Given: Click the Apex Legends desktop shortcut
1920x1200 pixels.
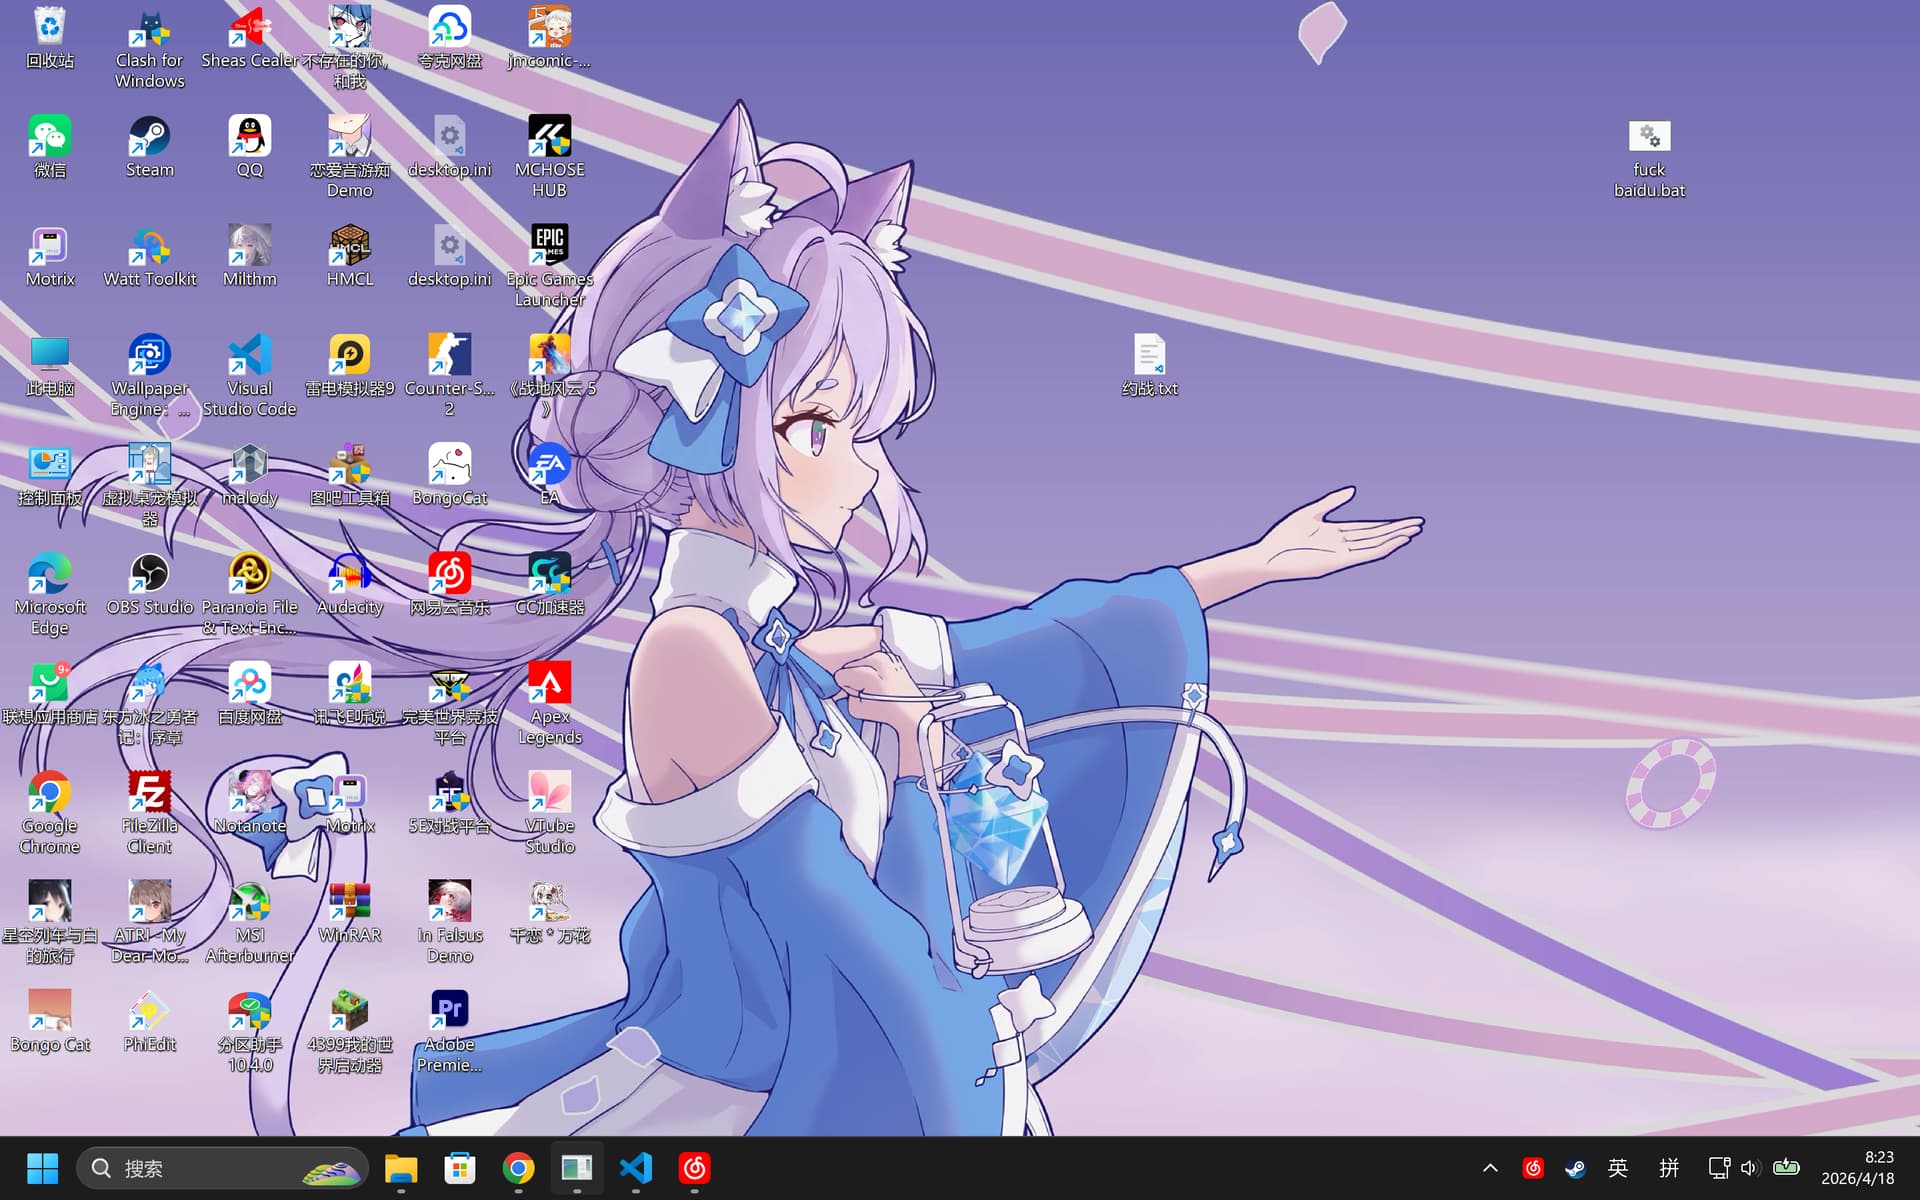Looking at the screenshot, I should coord(549,703).
